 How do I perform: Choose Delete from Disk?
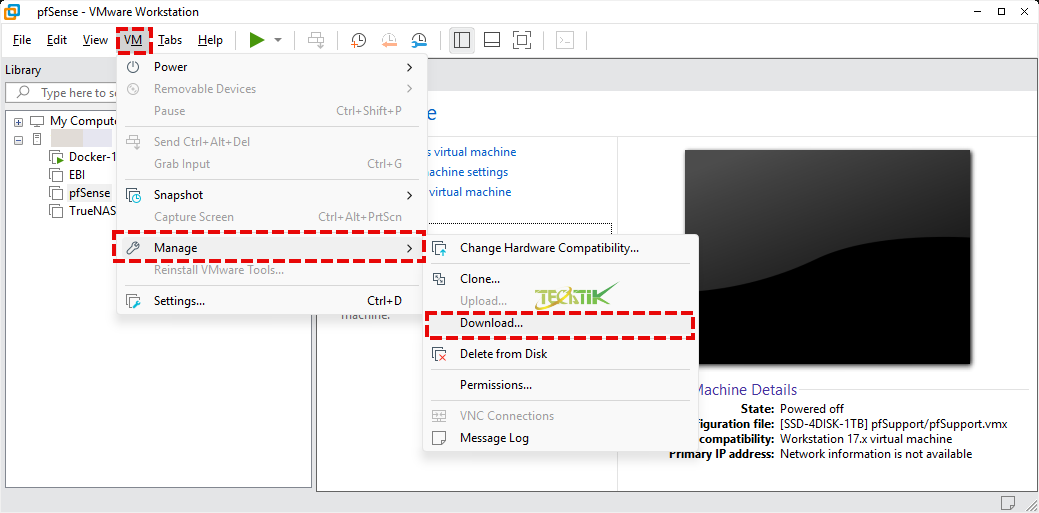pos(561,354)
